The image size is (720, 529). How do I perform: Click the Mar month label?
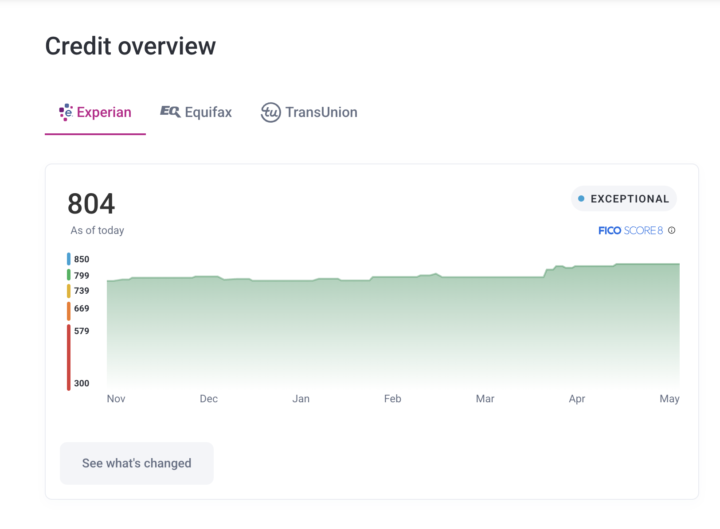485,399
